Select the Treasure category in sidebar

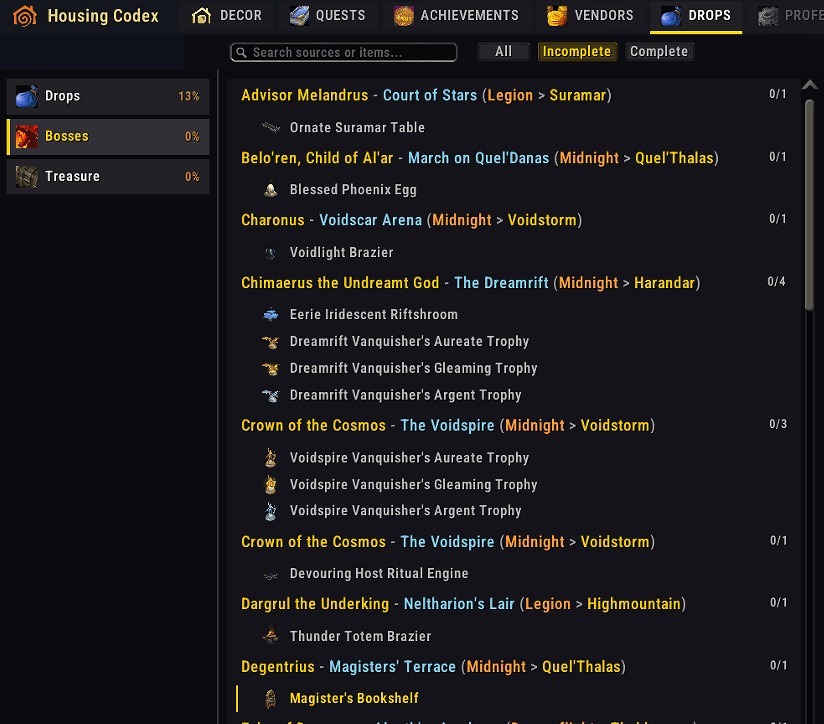[108, 177]
